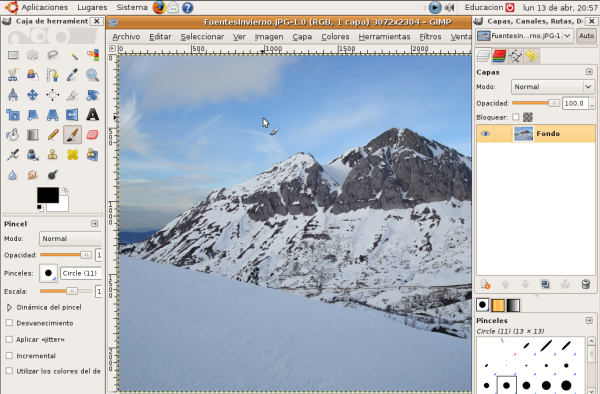Choose the Pencil tool
600x394 pixels.
(52, 135)
